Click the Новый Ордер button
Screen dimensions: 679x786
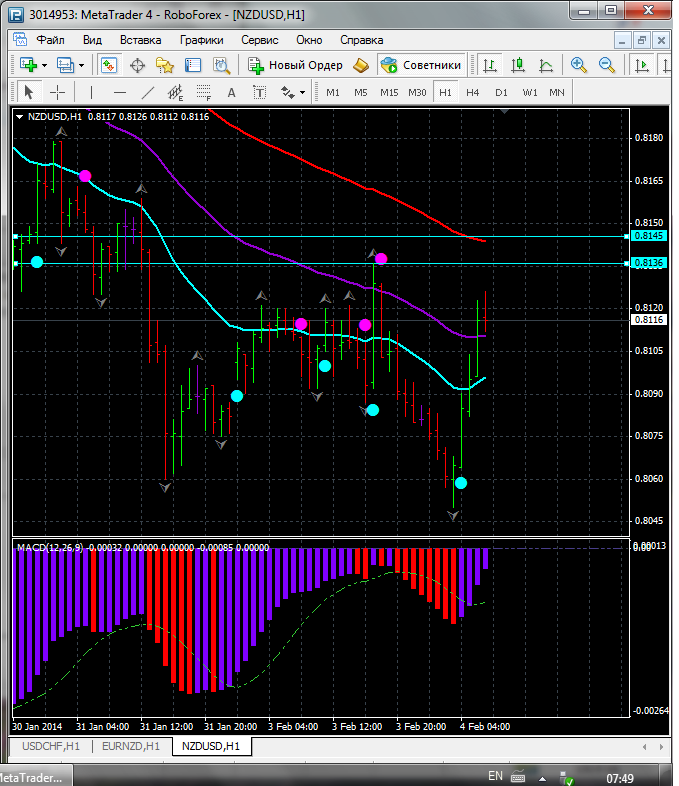pos(296,65)
